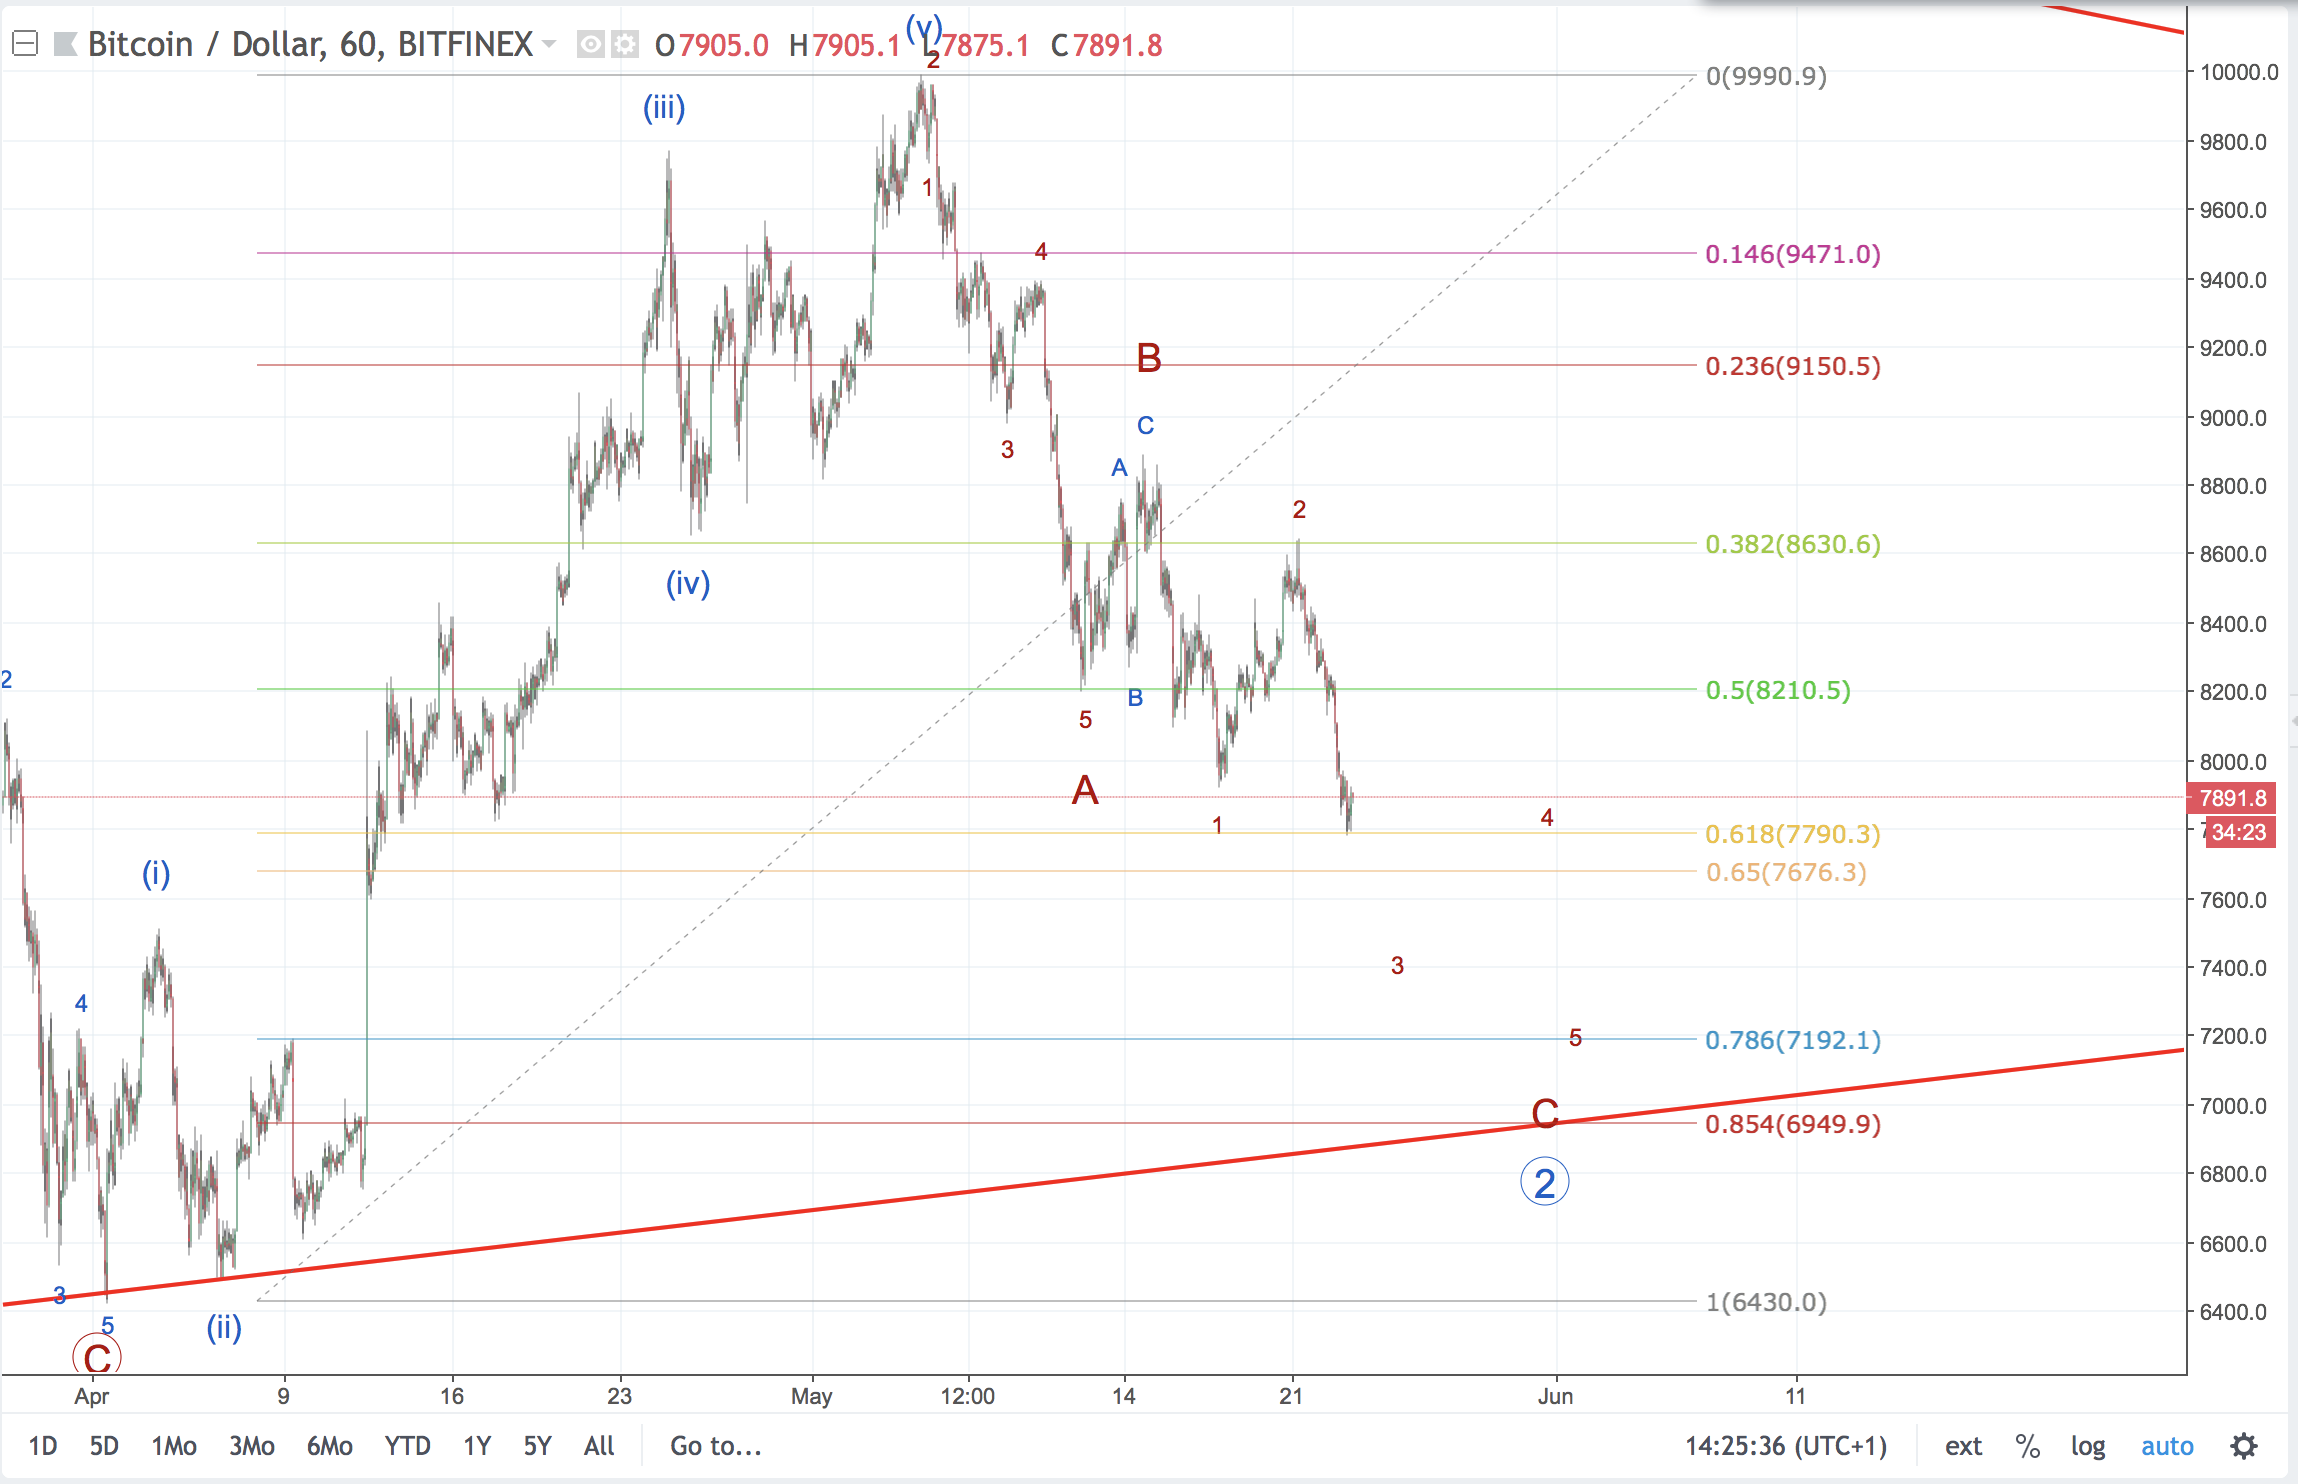Select Fibonacci level 1(6430.0)
This screenshot has height=1484, width=2298.
pyautogui.click(x=1766, y=1302)
